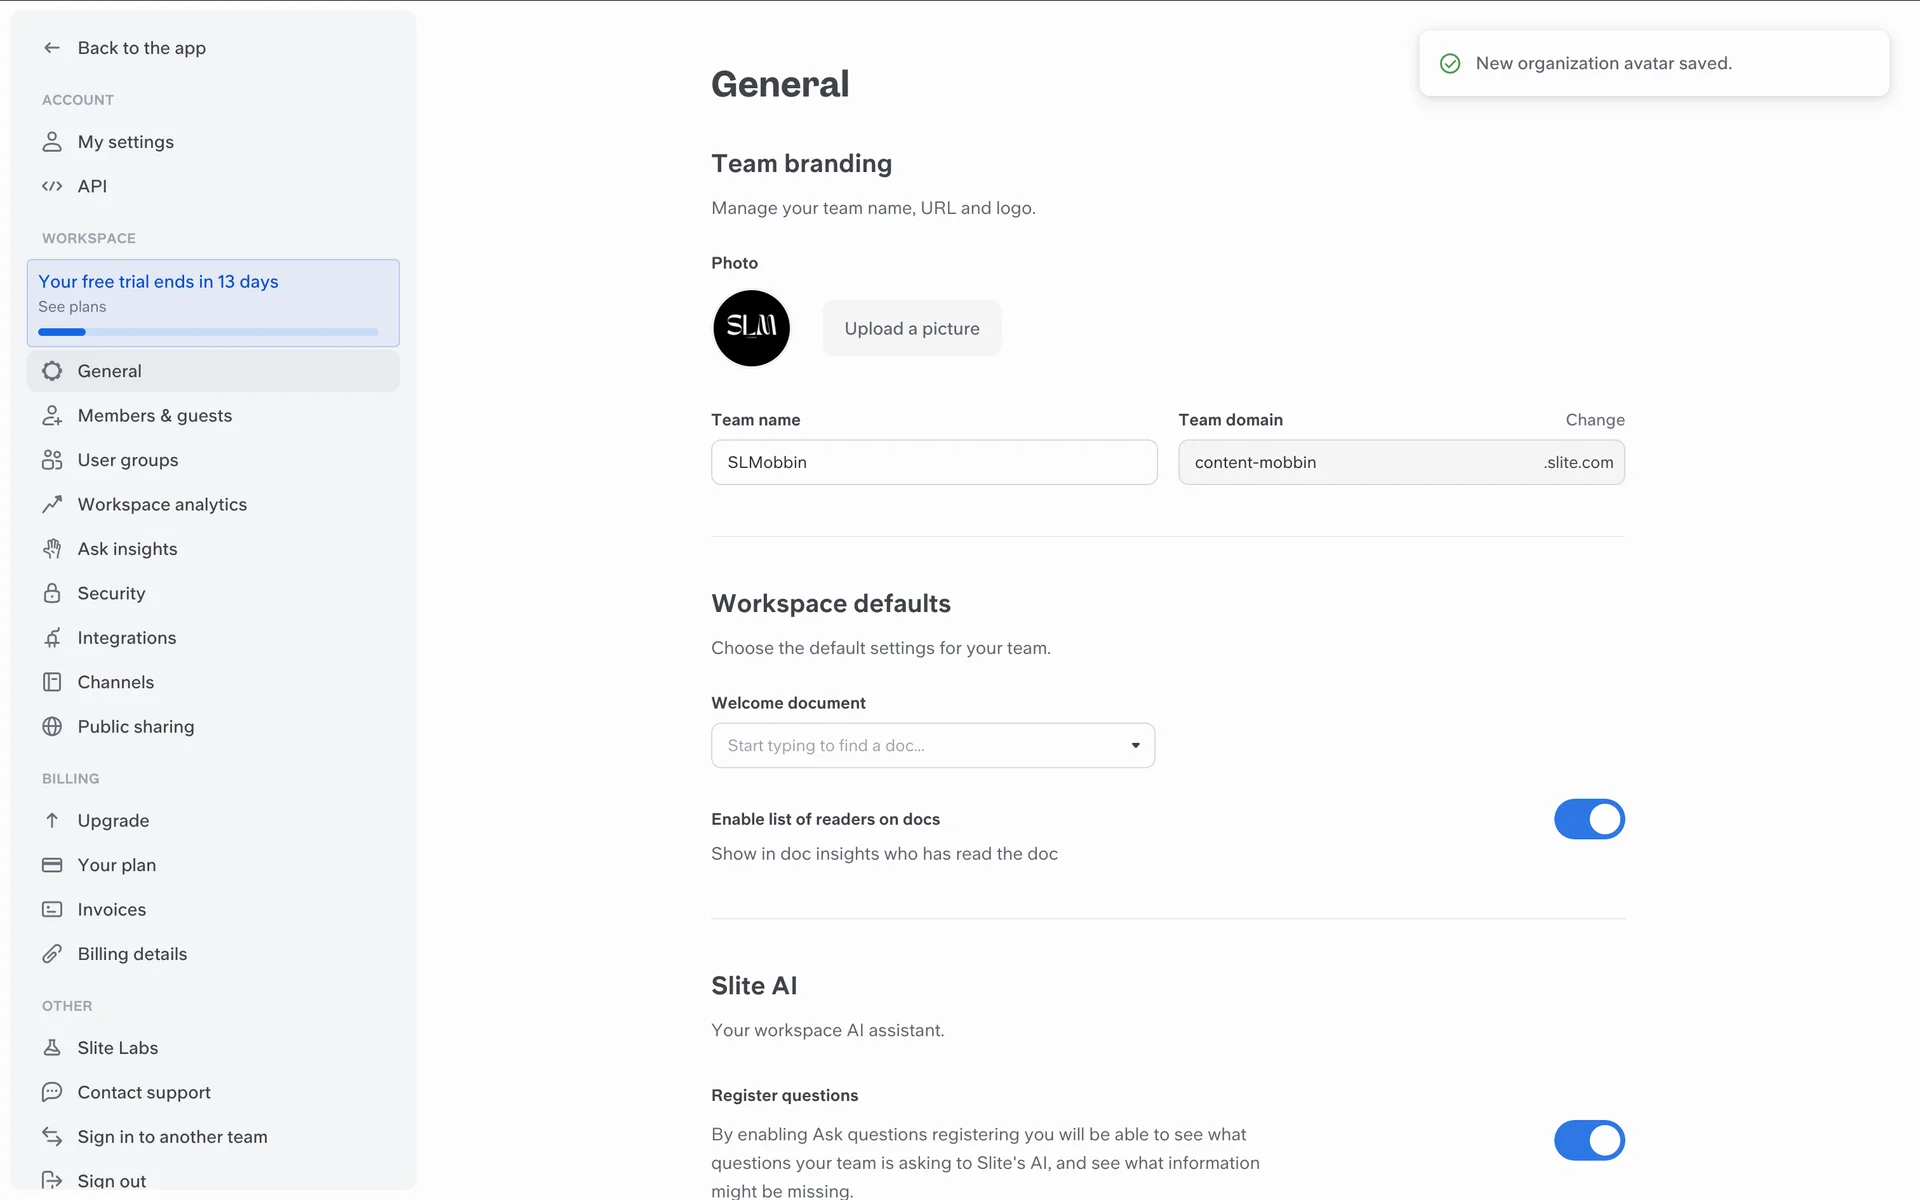This screenshot has width=1920, height=1200.
Task: Turn off Register questions toggle
Action: (1588, 1140)
